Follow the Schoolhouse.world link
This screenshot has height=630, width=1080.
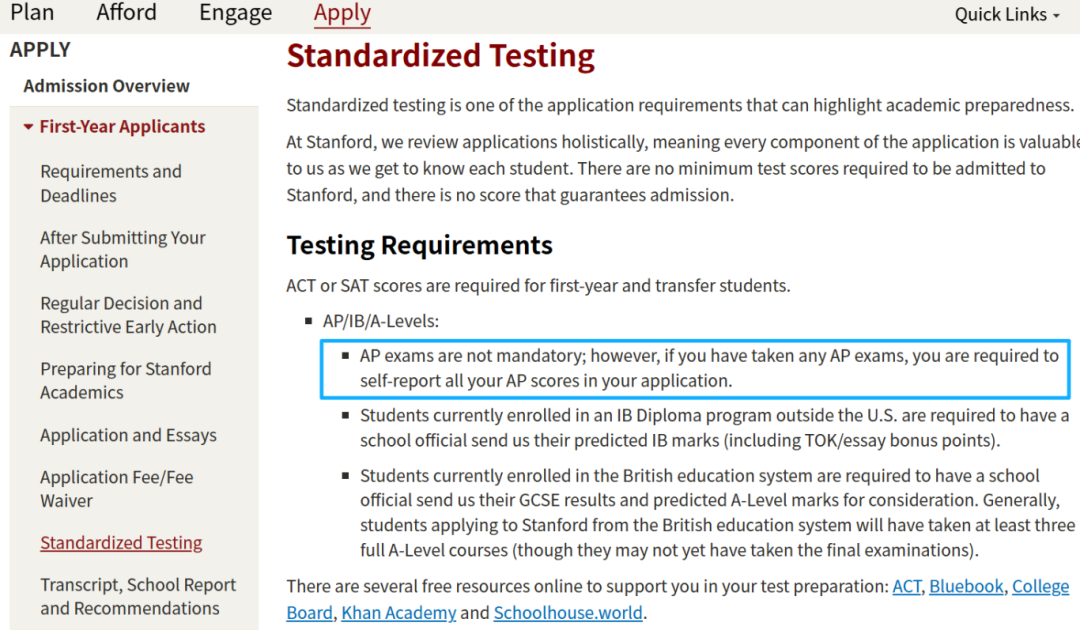[568, 613]
